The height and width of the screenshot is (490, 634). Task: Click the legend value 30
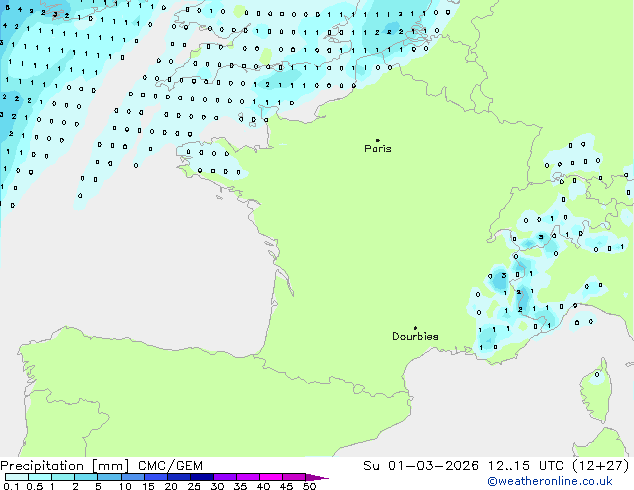click(x=217, y=486)
